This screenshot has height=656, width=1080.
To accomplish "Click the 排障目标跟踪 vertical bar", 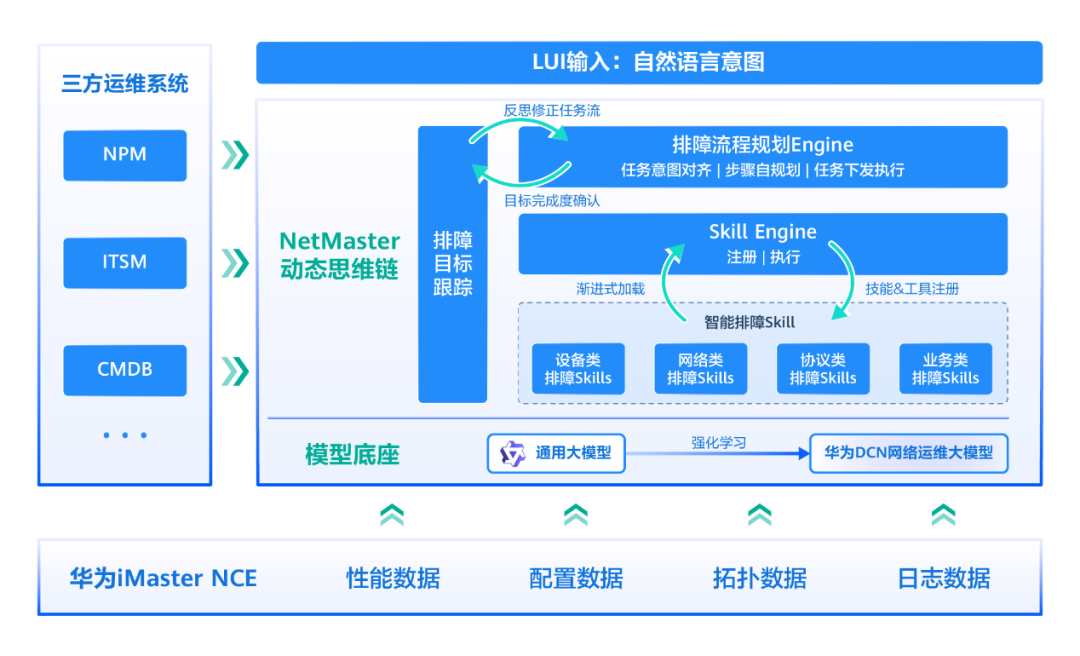I will pyautogui.click(x=453, y=264).
